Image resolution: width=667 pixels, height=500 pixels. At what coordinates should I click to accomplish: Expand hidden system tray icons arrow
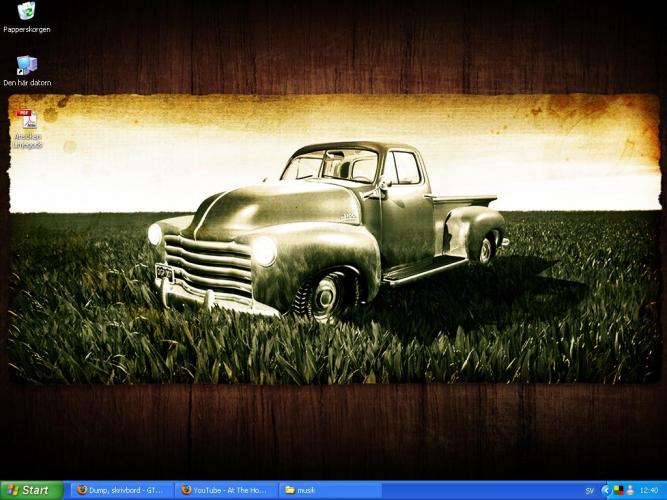pyautogui.click(x=605, y=490)
